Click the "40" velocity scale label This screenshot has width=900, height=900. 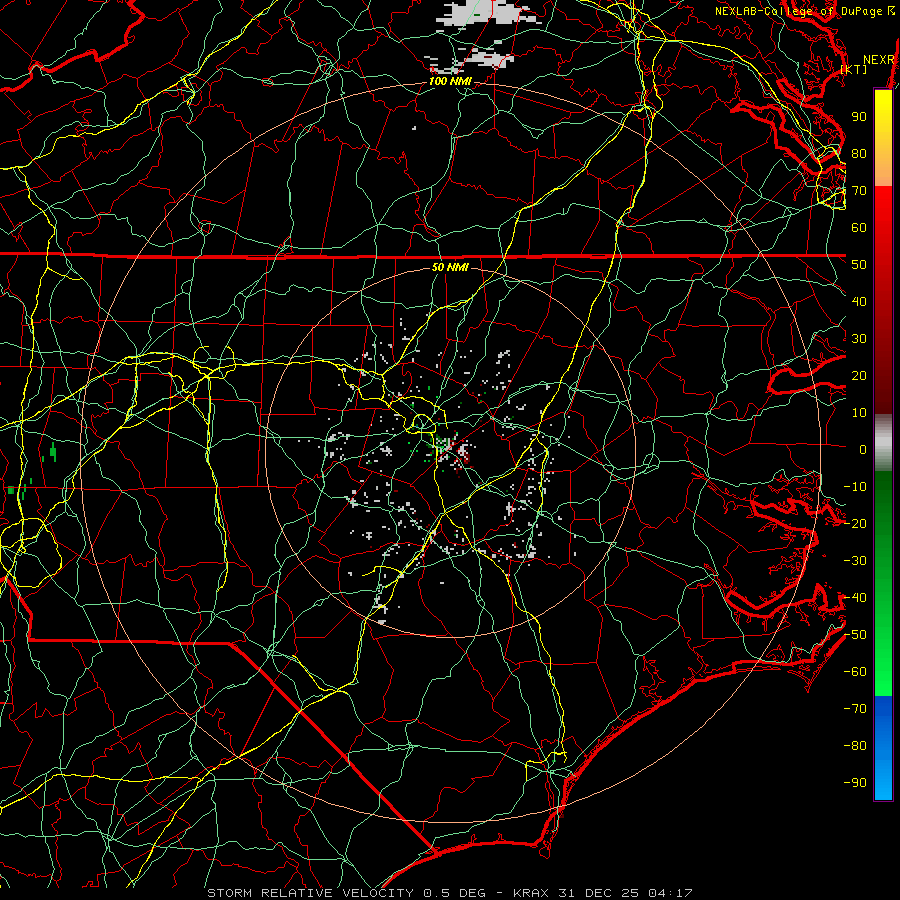pyautogui.click(x=859, y=302)
